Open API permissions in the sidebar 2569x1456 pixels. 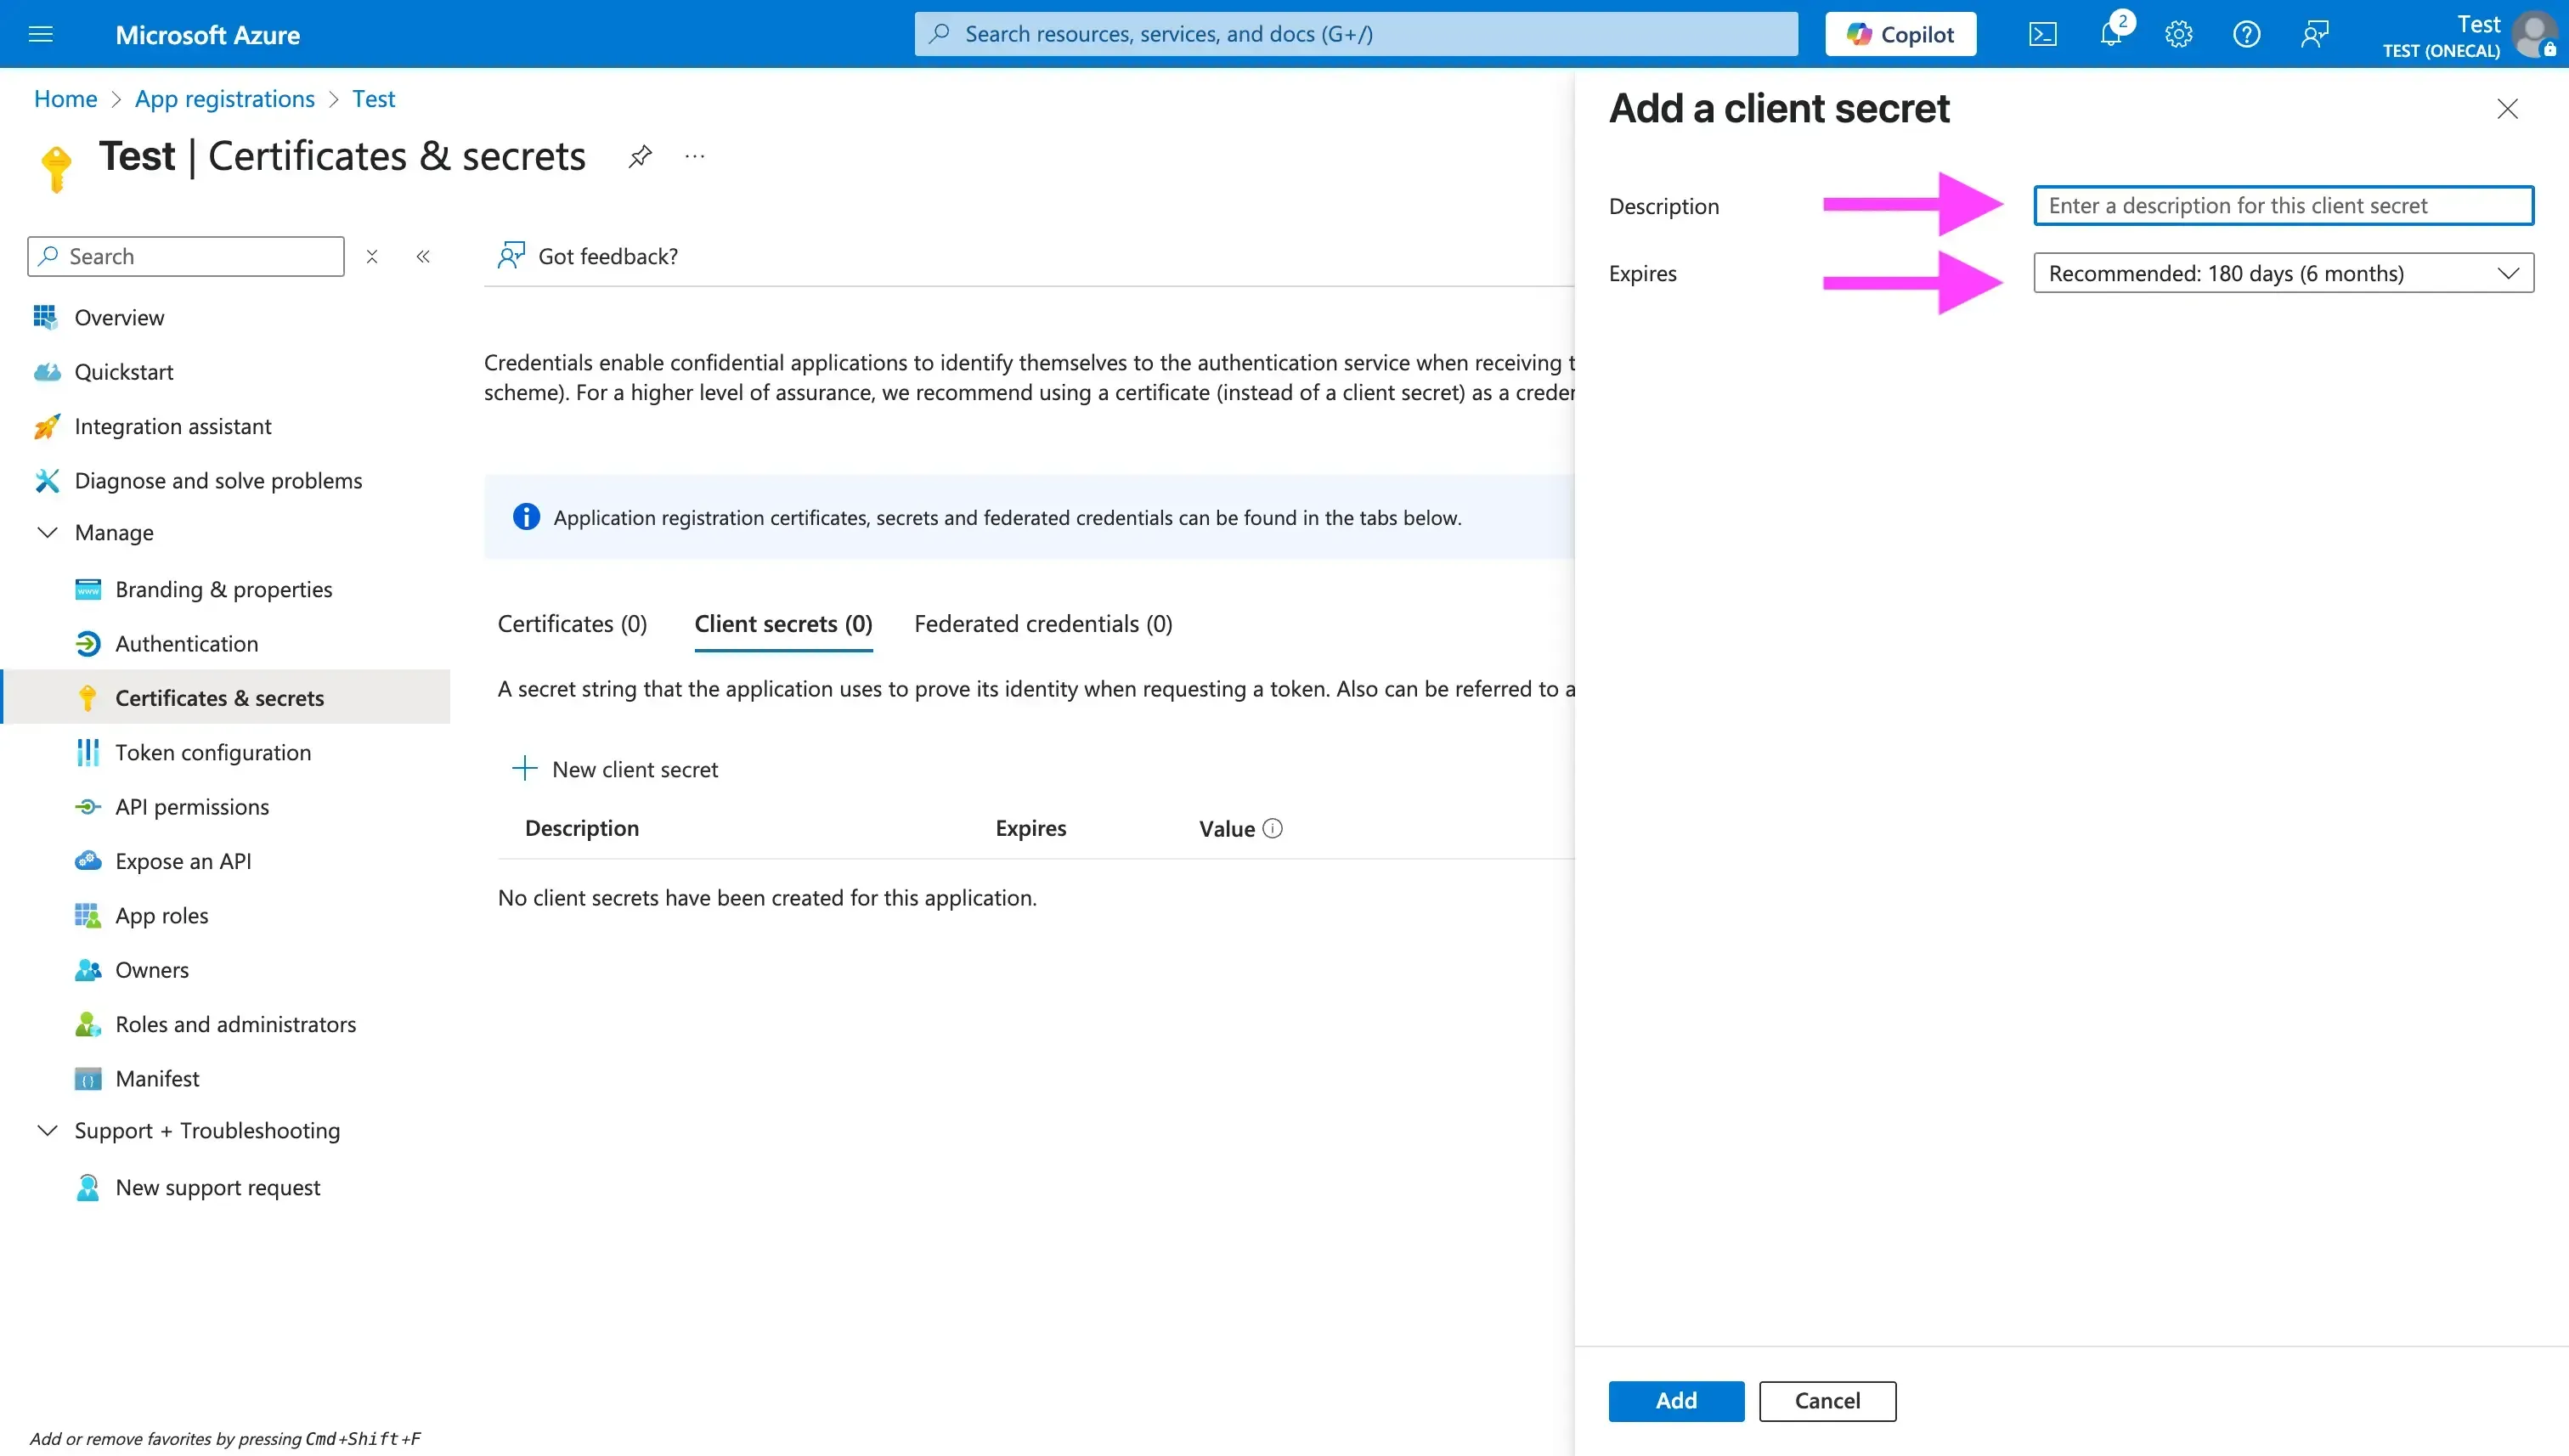coord(192,807)
